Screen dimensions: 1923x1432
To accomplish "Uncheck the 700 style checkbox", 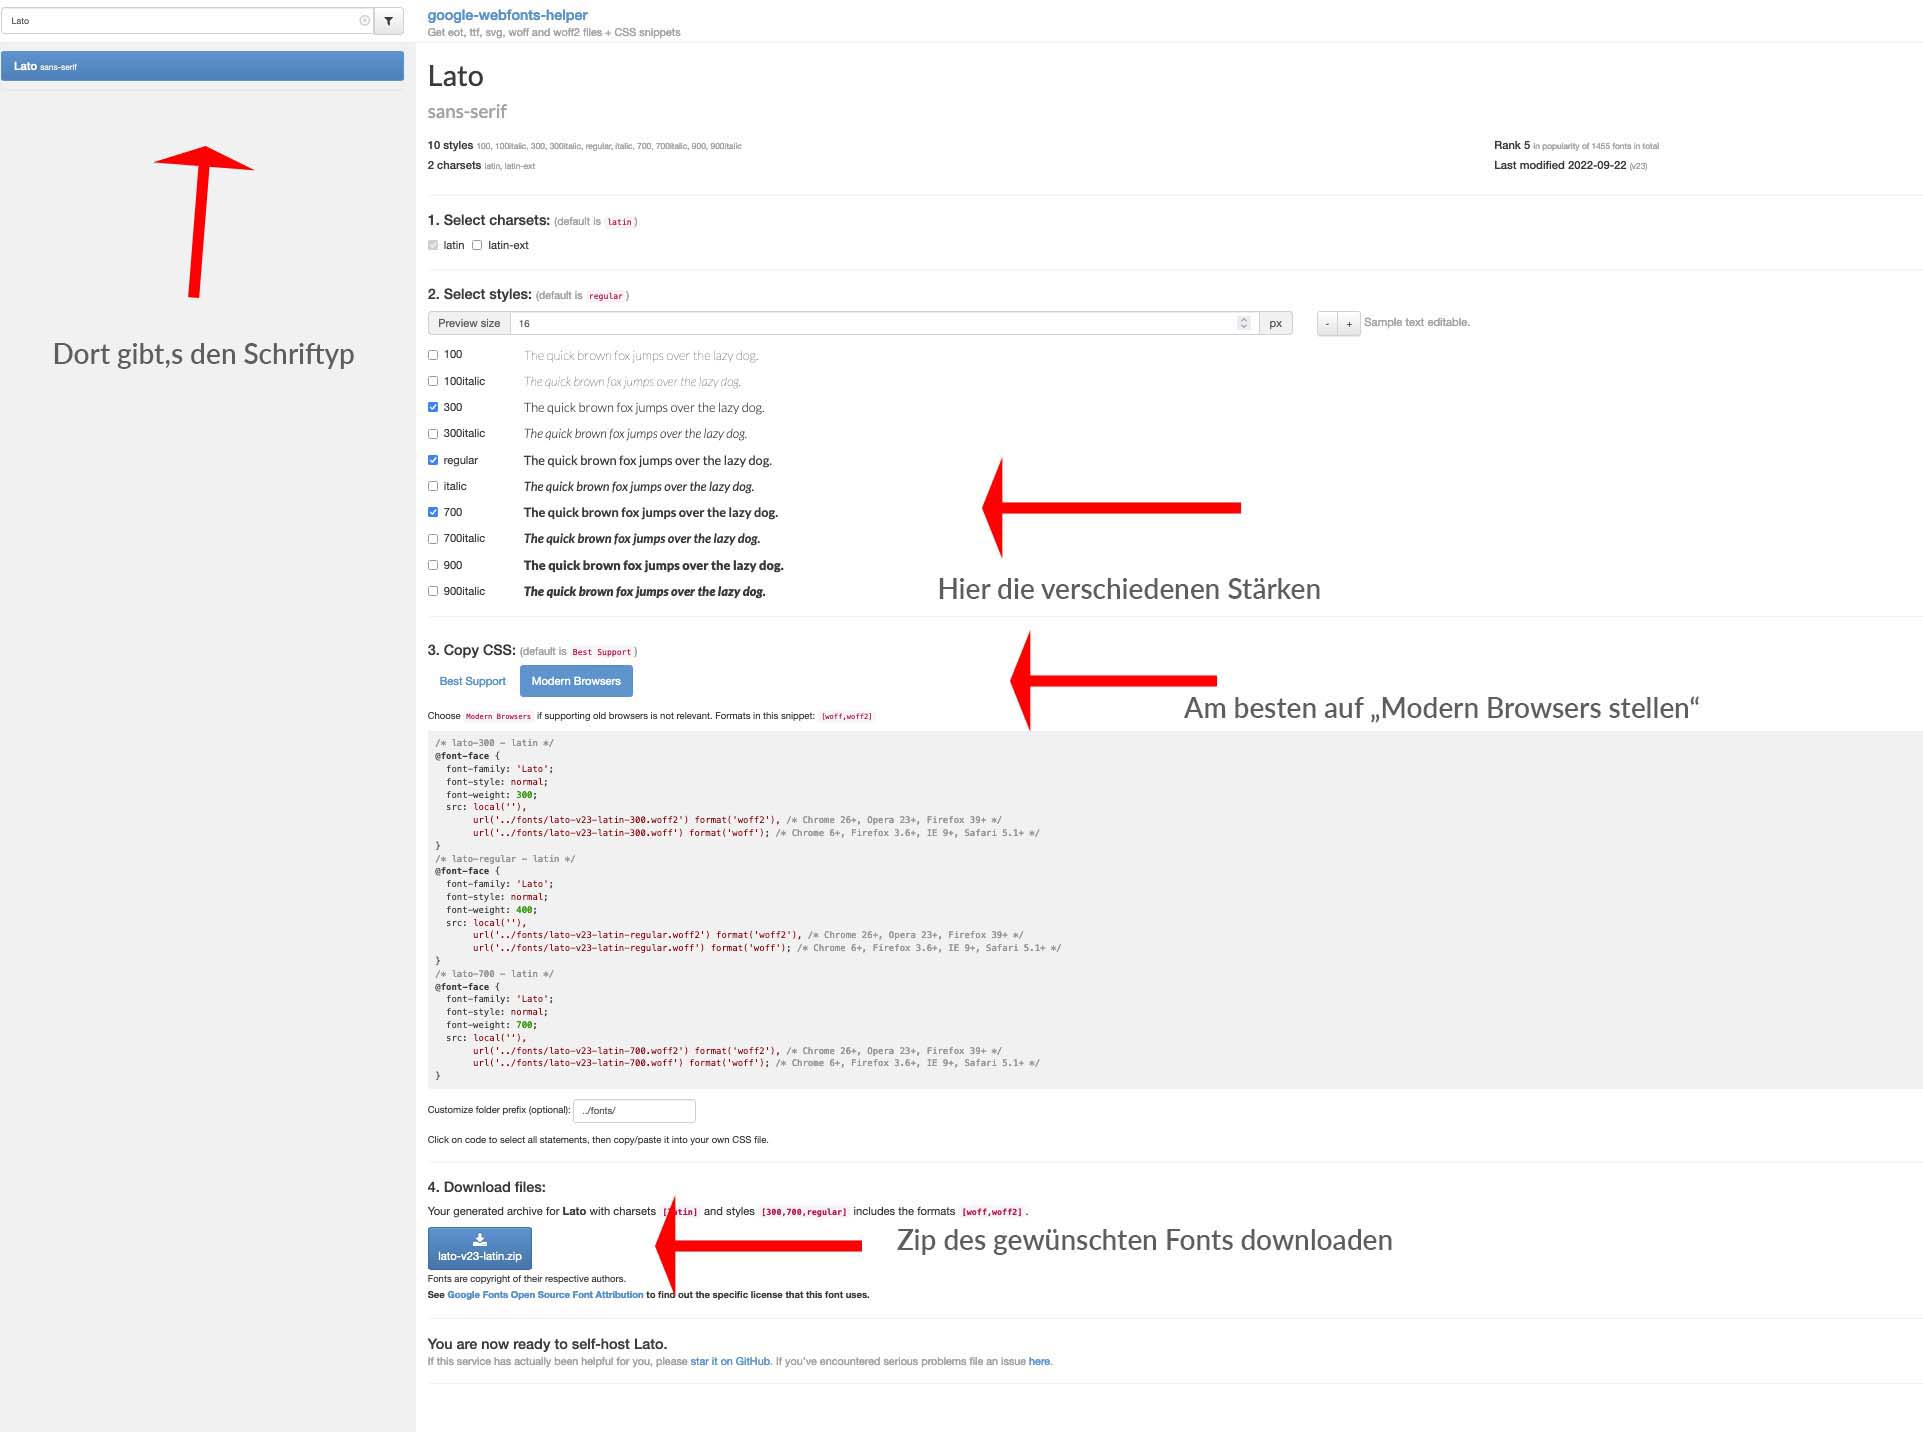I will click(x=433, y=512).
